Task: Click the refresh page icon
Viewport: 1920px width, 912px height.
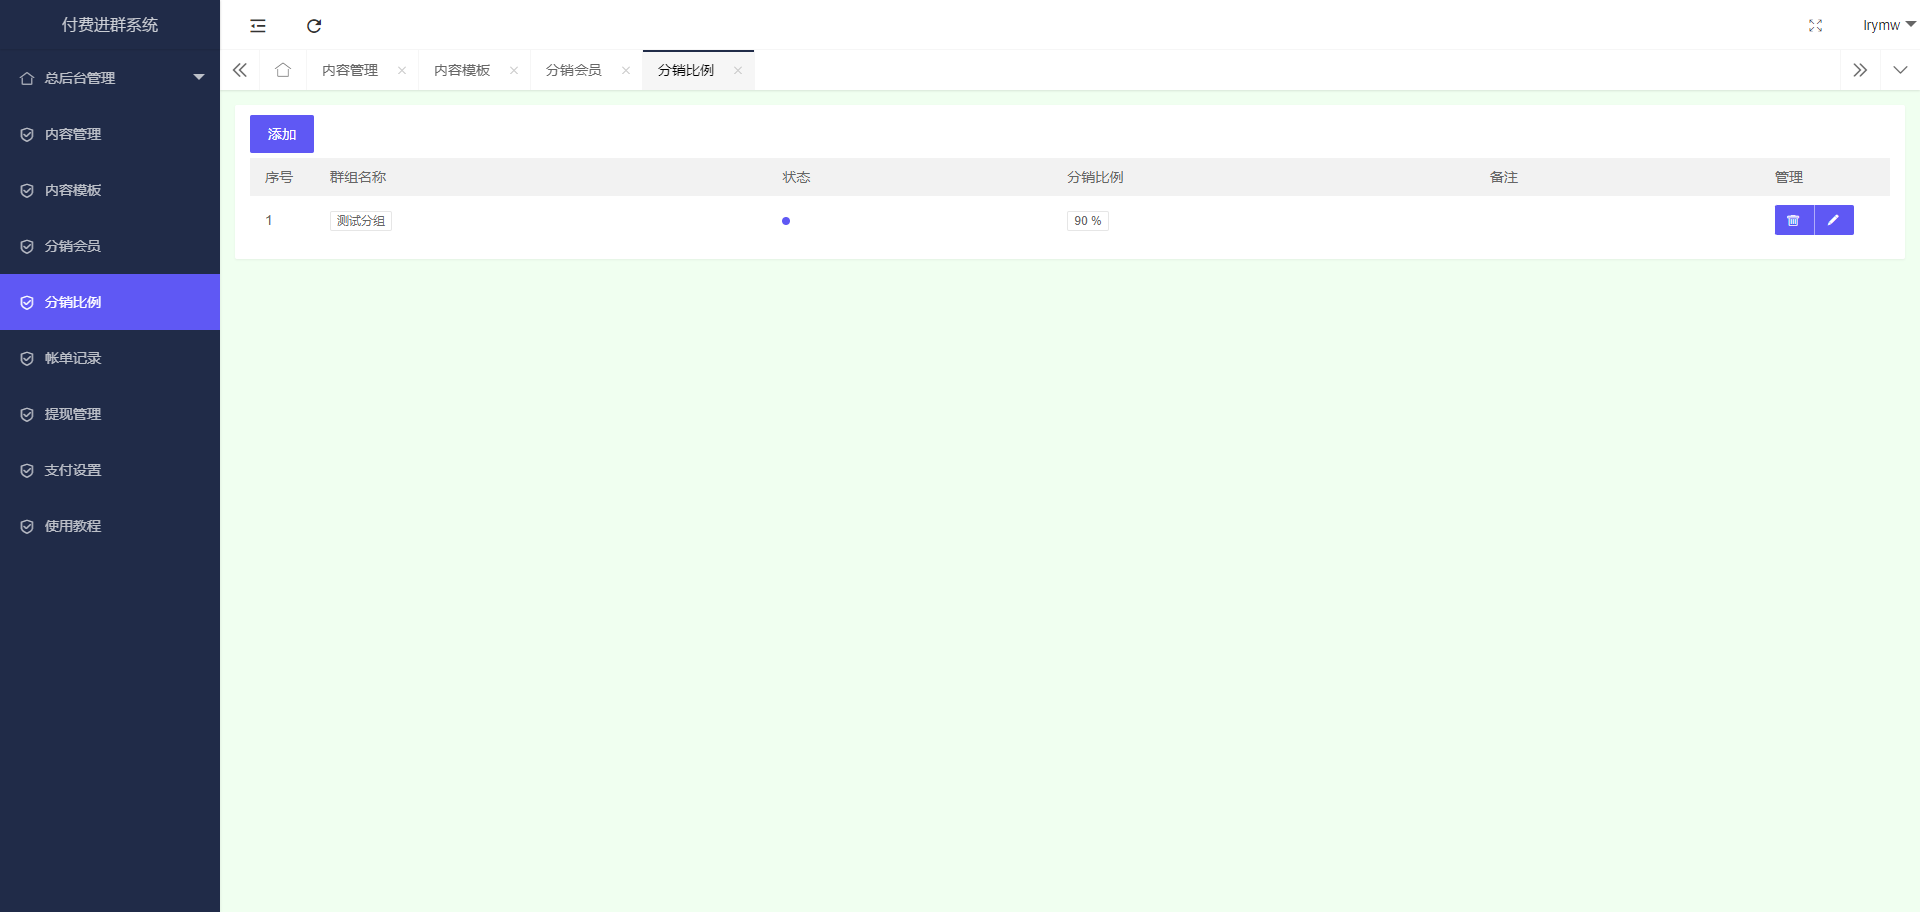Action: click(314, 26)
